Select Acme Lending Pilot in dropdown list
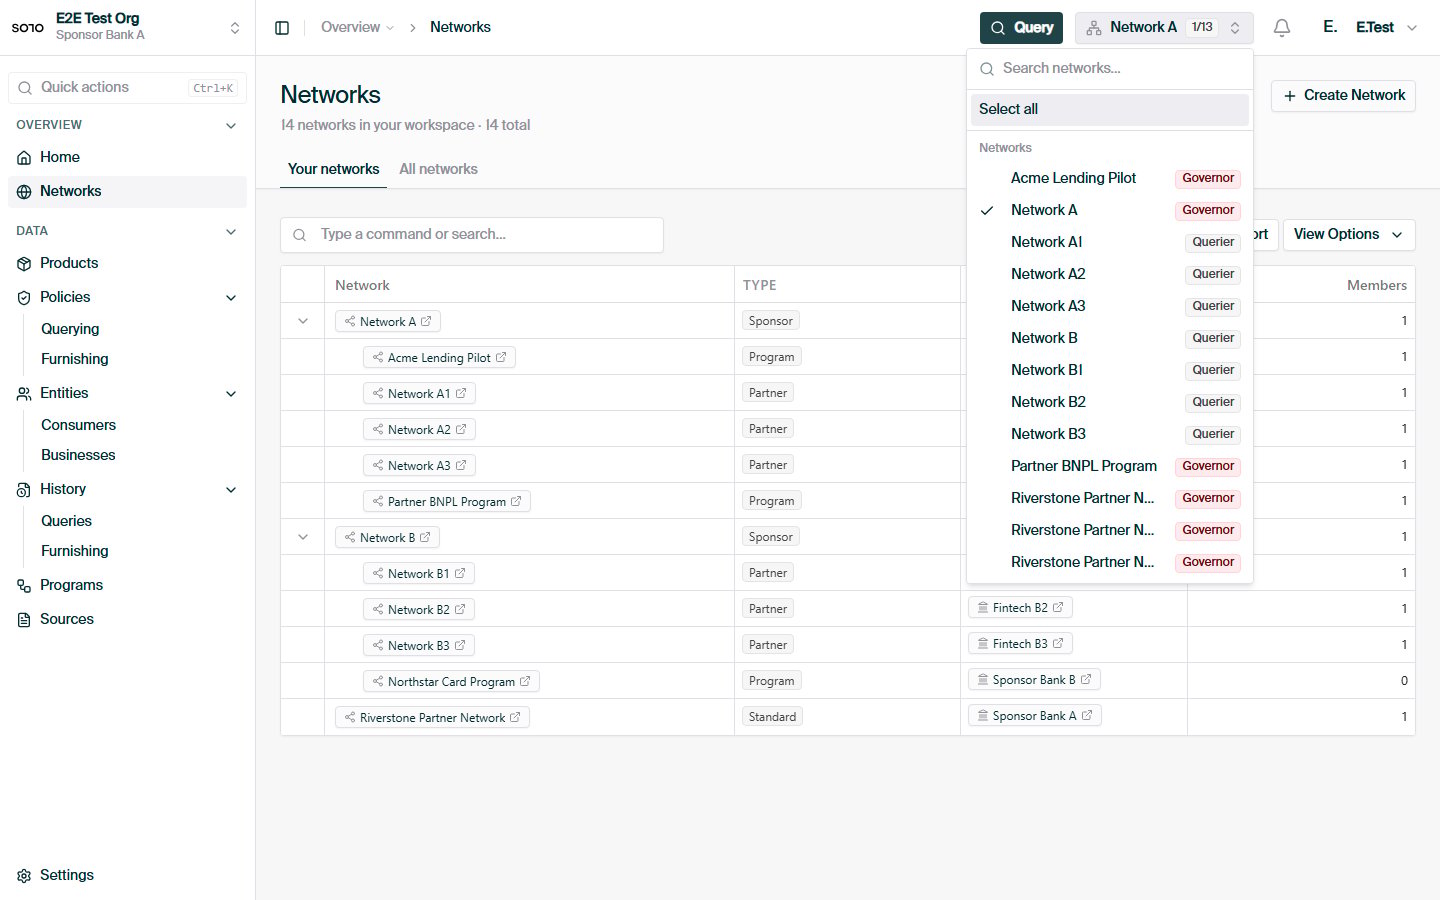The width and height of the screenshot is (1440, 900). [x=1110, y=178]
